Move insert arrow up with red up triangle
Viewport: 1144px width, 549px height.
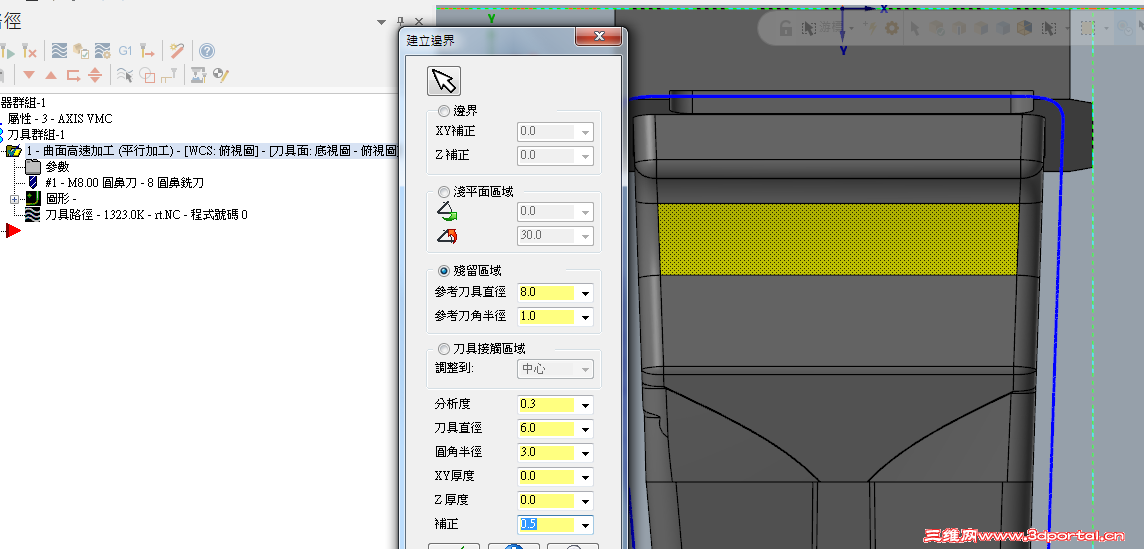(51, 74)
